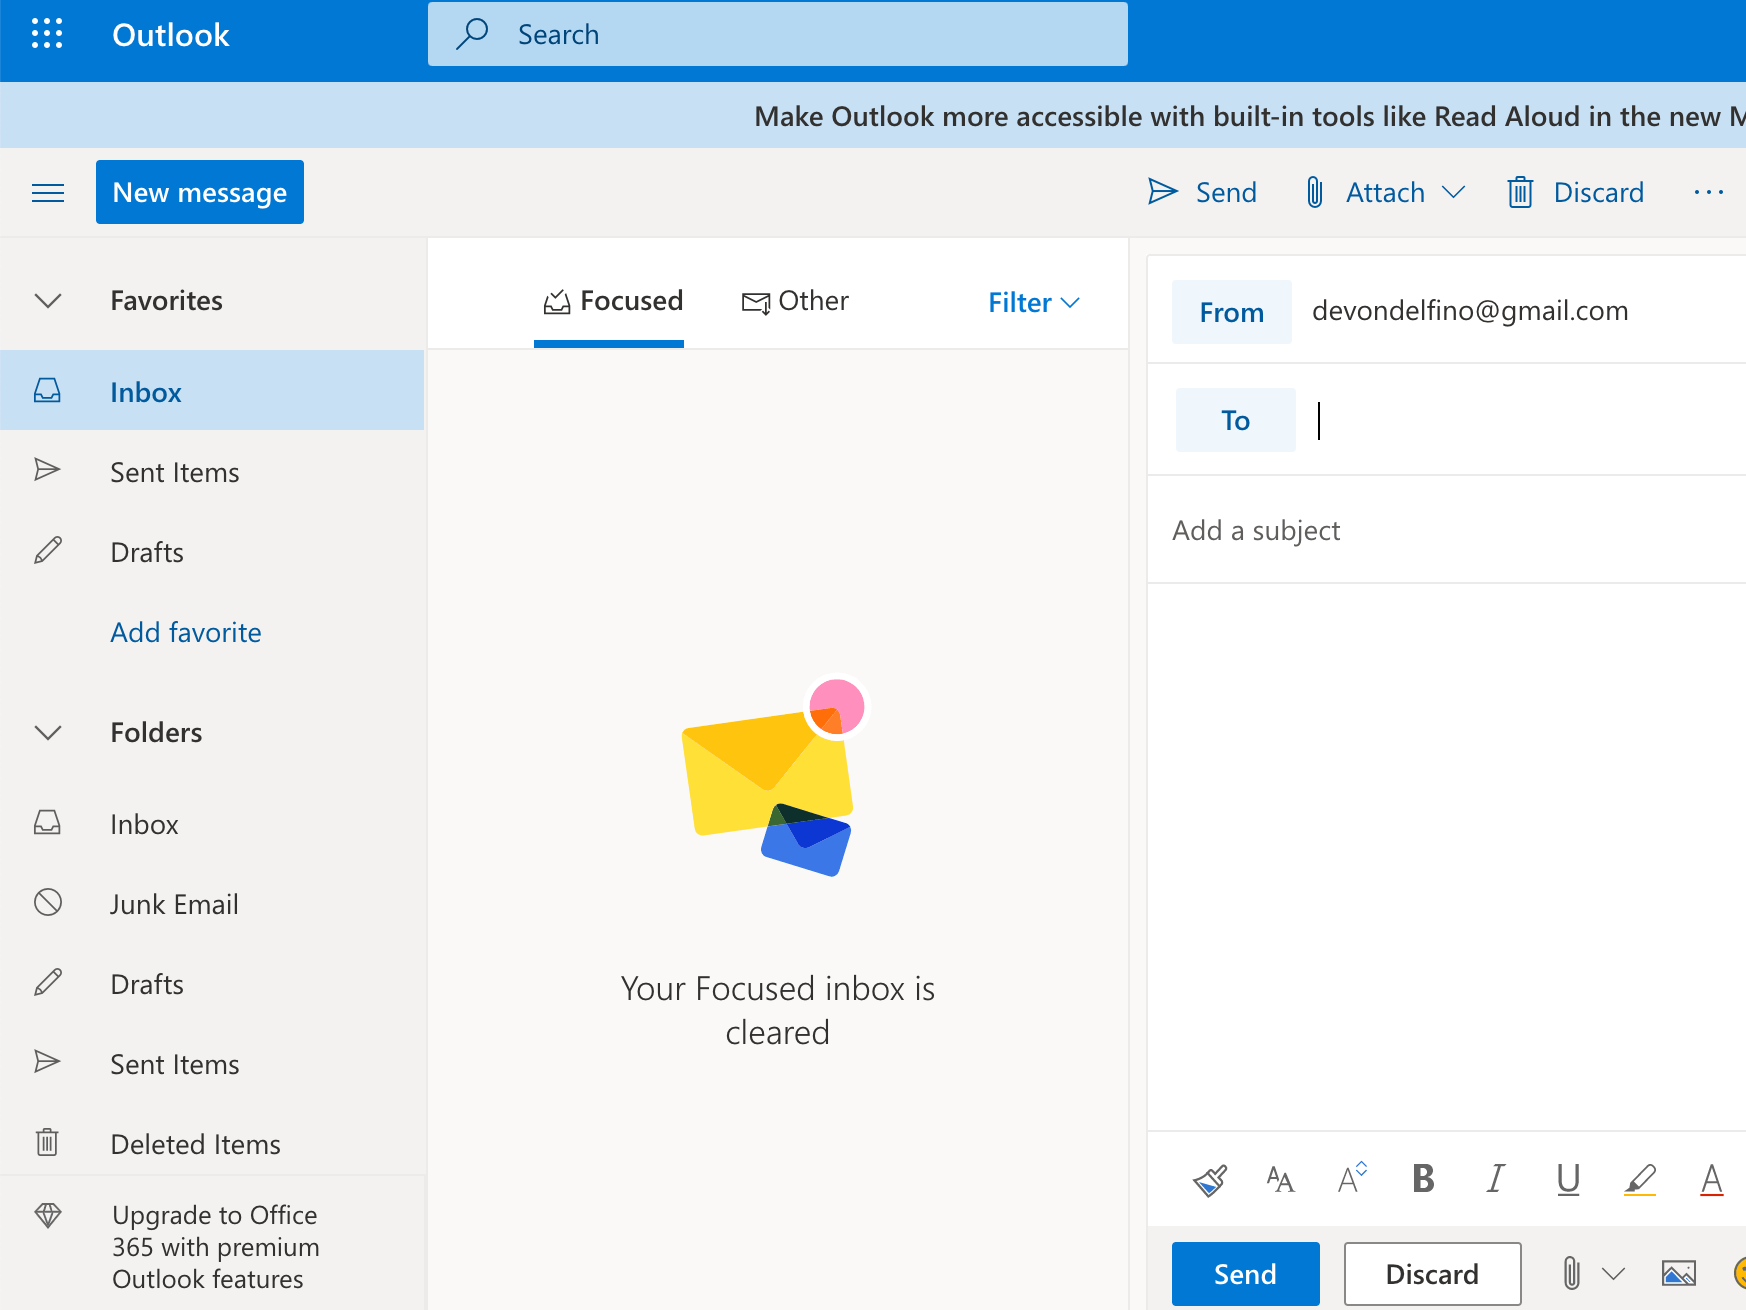The height and width of the screenshot is (1310, 1746).
Task: Toggle bold formatting
Action: 1423,1179
